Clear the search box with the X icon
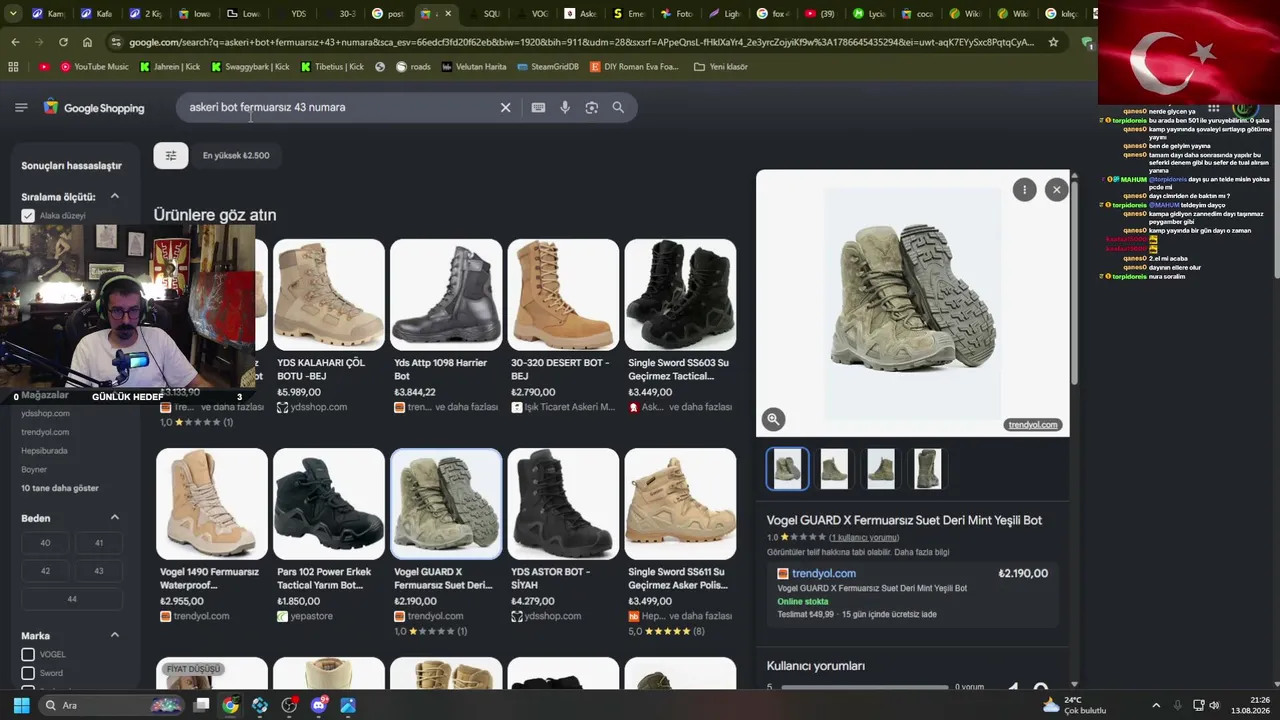The width and height of the screenshot is (1280, 720). coord(505,107)
